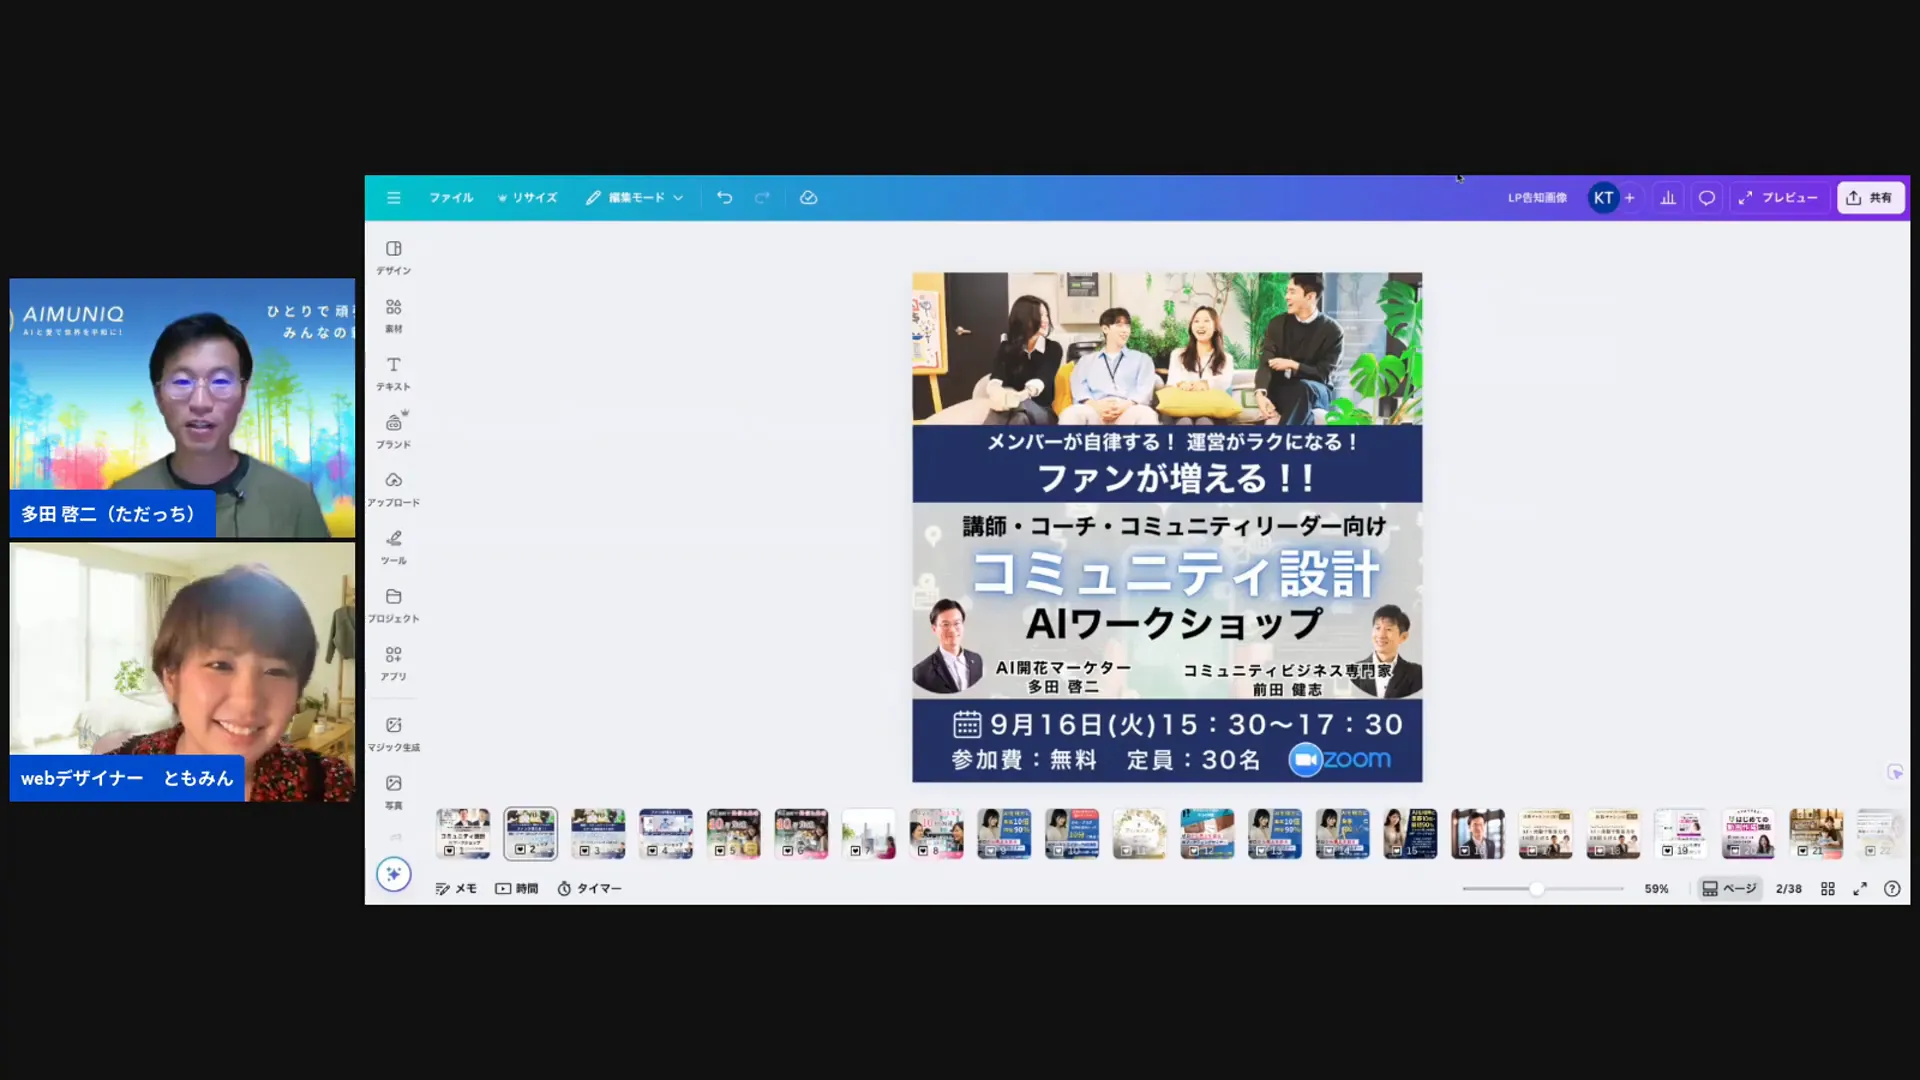Viewport: 1920px width, 1080px height.
Task: Toggle the ページ thumbnail strip
Action: click(1729, 888)
